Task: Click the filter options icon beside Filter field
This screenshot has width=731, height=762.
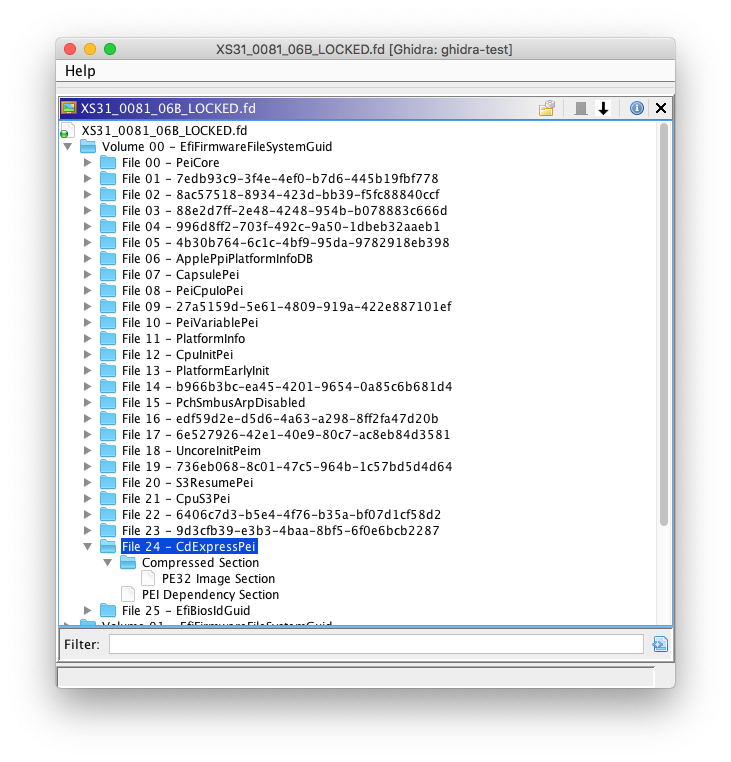Action: point(660,644)
